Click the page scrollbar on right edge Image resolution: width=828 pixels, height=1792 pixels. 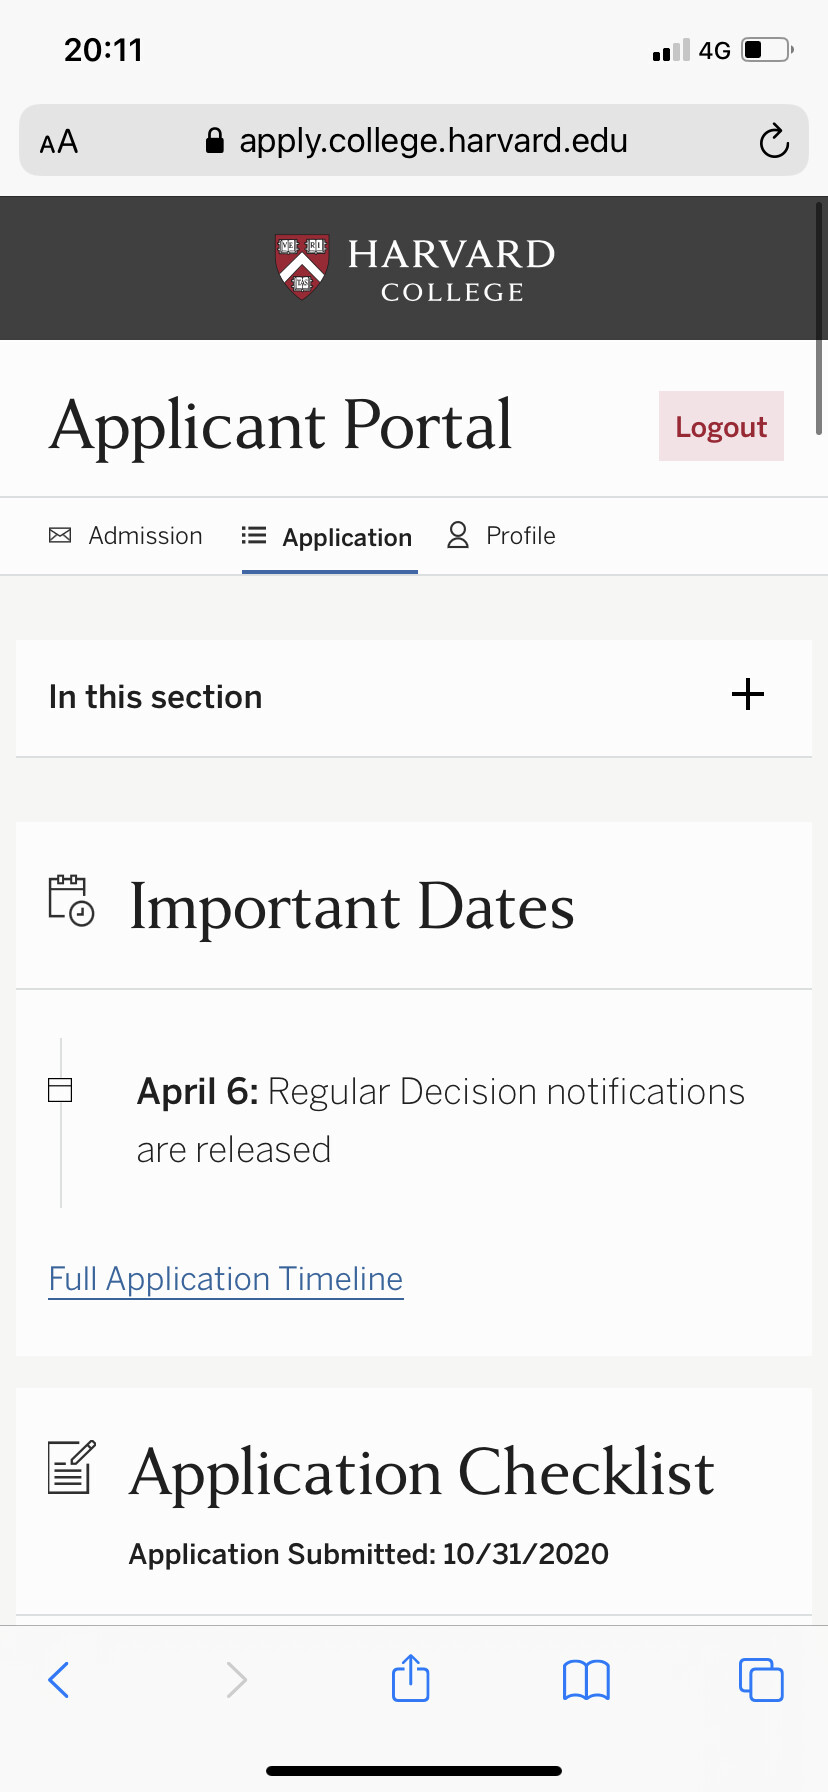tap(820, 318)
